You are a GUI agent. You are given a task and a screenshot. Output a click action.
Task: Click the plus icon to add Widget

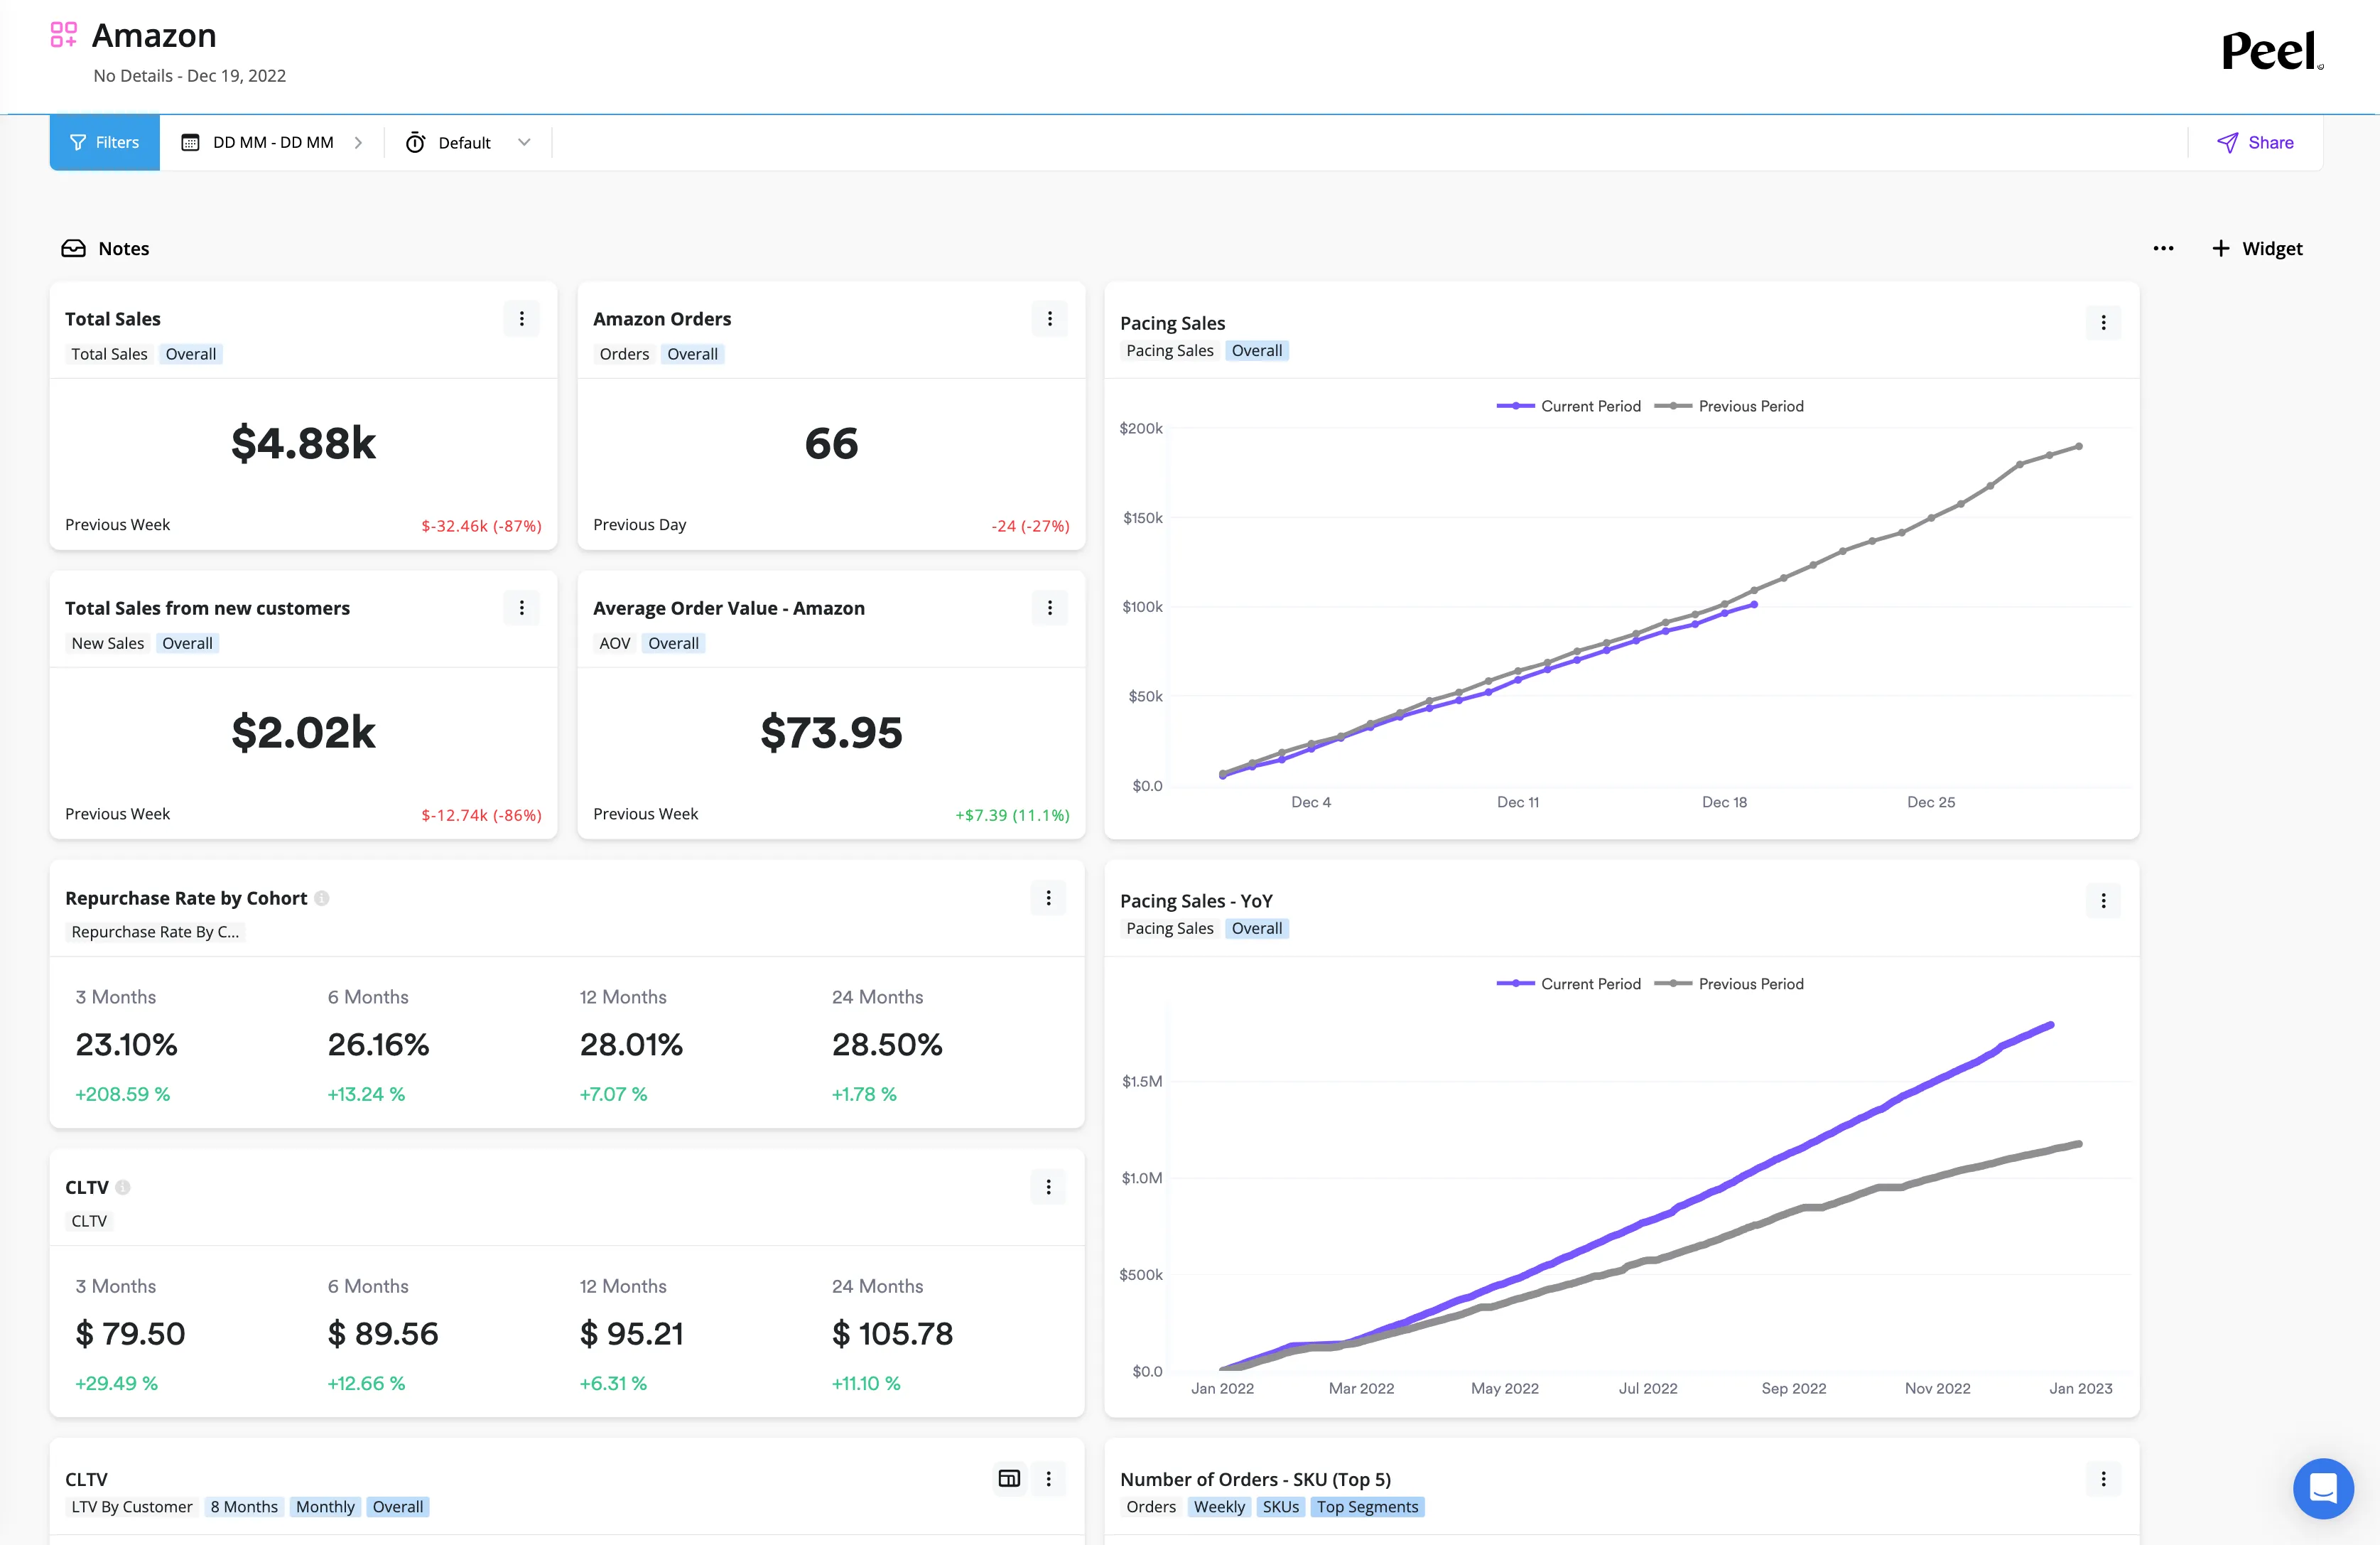(2221, 248)
